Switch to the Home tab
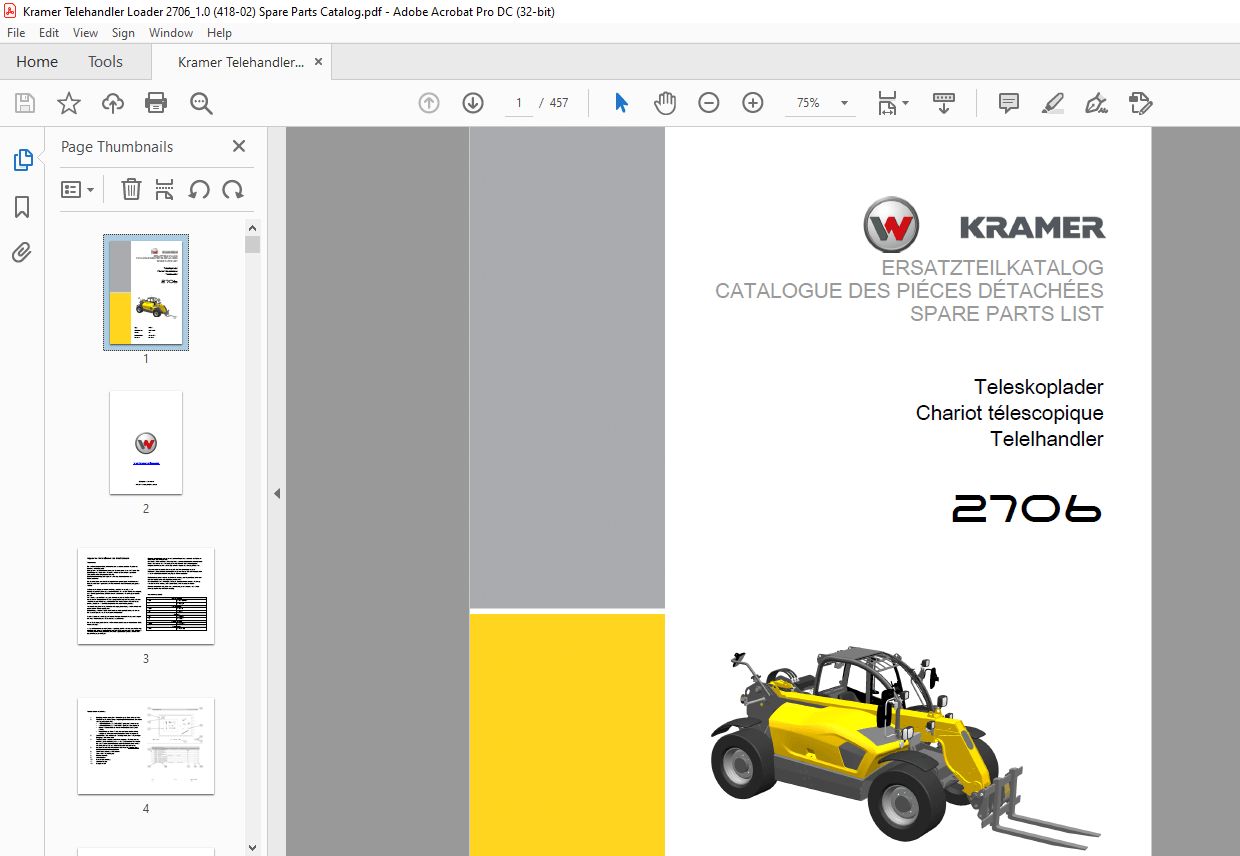The image size is (1240, 856). (x=37, y=61)
